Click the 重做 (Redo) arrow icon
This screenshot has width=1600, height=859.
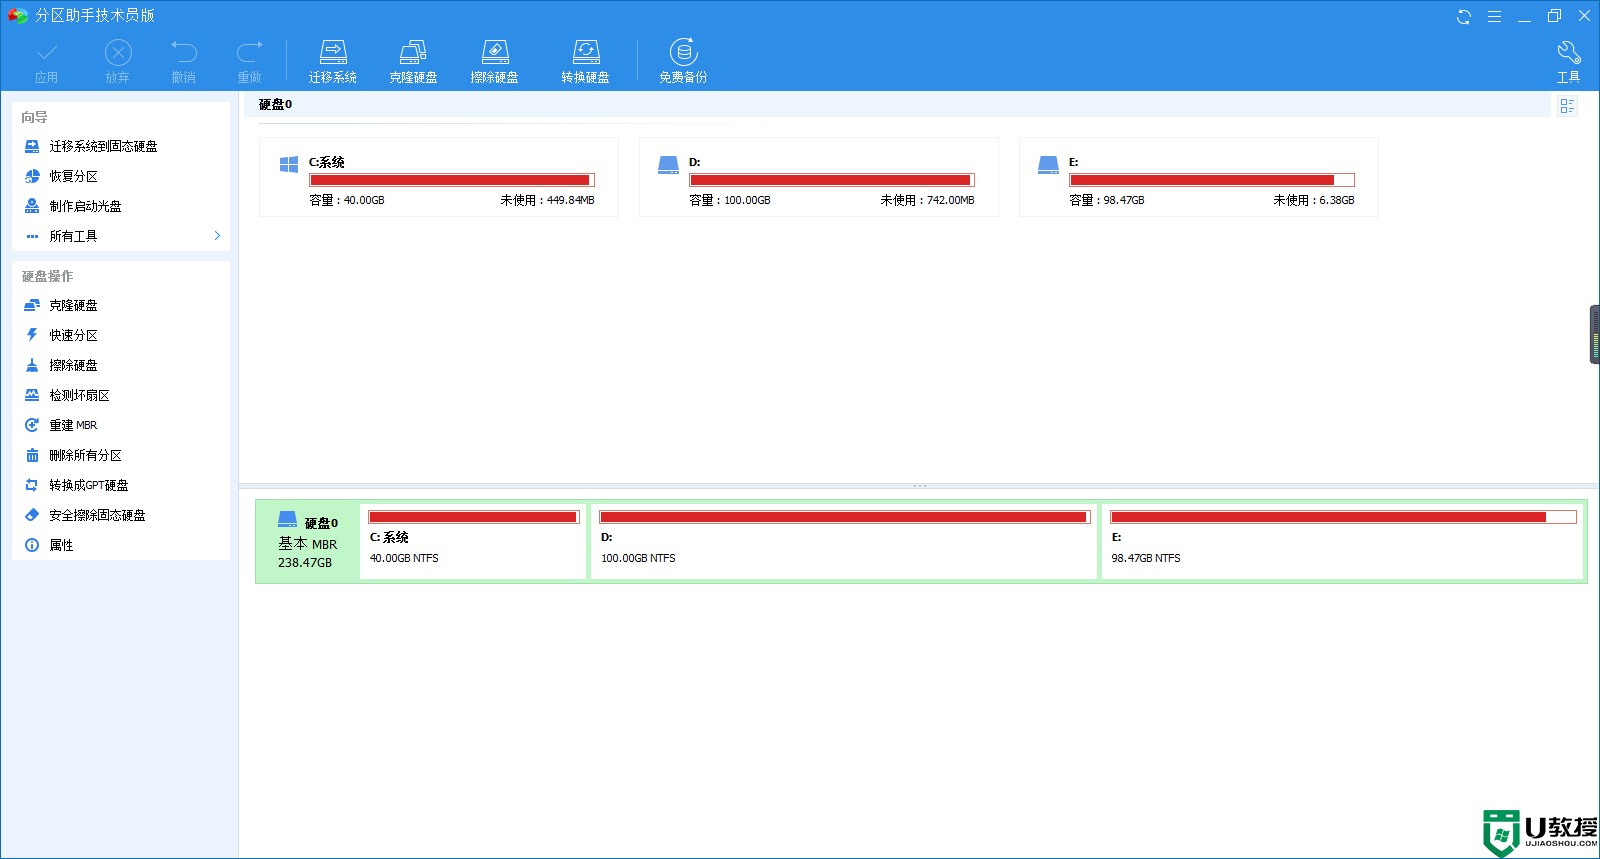[249, 52]
